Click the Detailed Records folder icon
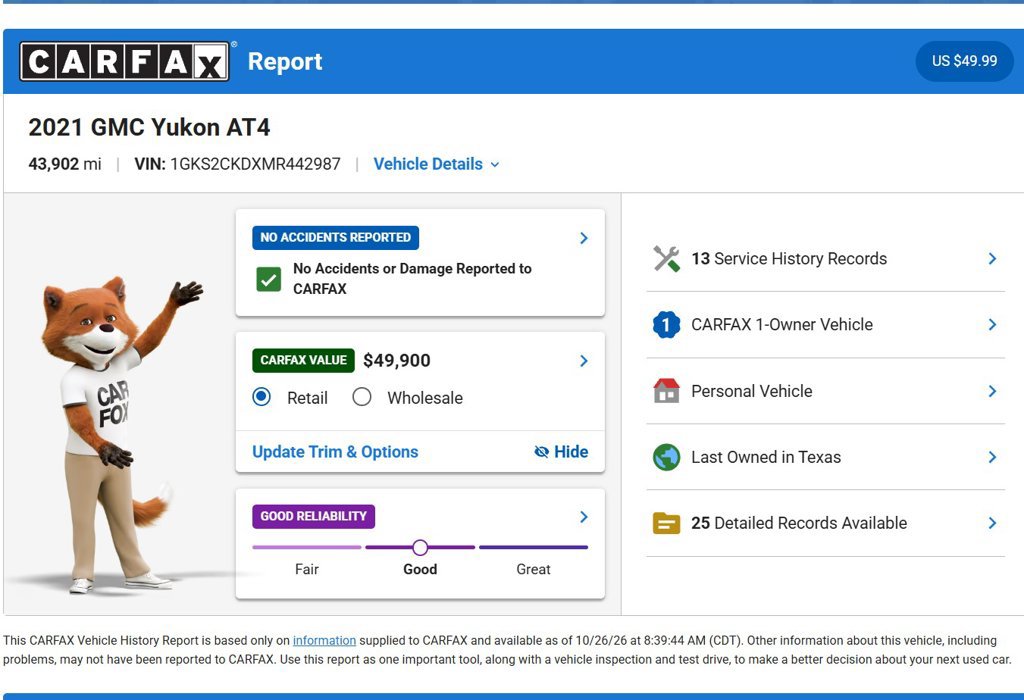The width and height of the screenshot is (1024, 700). 666,523
